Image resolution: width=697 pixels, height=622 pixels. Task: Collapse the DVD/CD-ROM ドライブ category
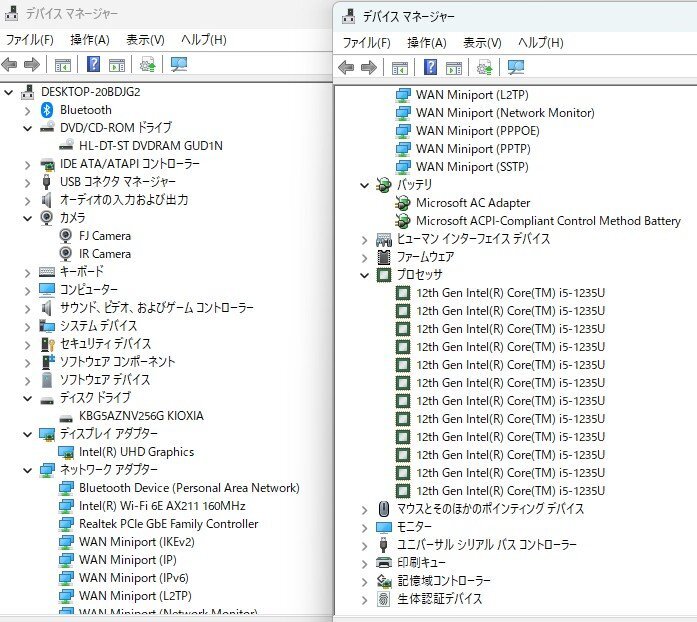pyautogui.click(x=28, y=128)
